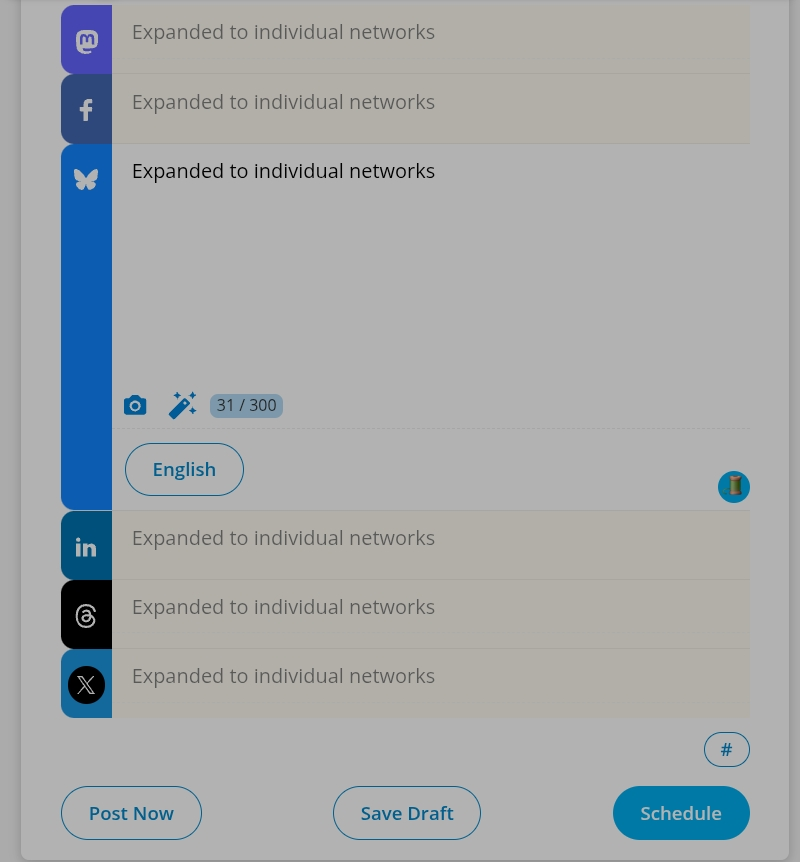Select the X network icon

[x=87, y=685]
